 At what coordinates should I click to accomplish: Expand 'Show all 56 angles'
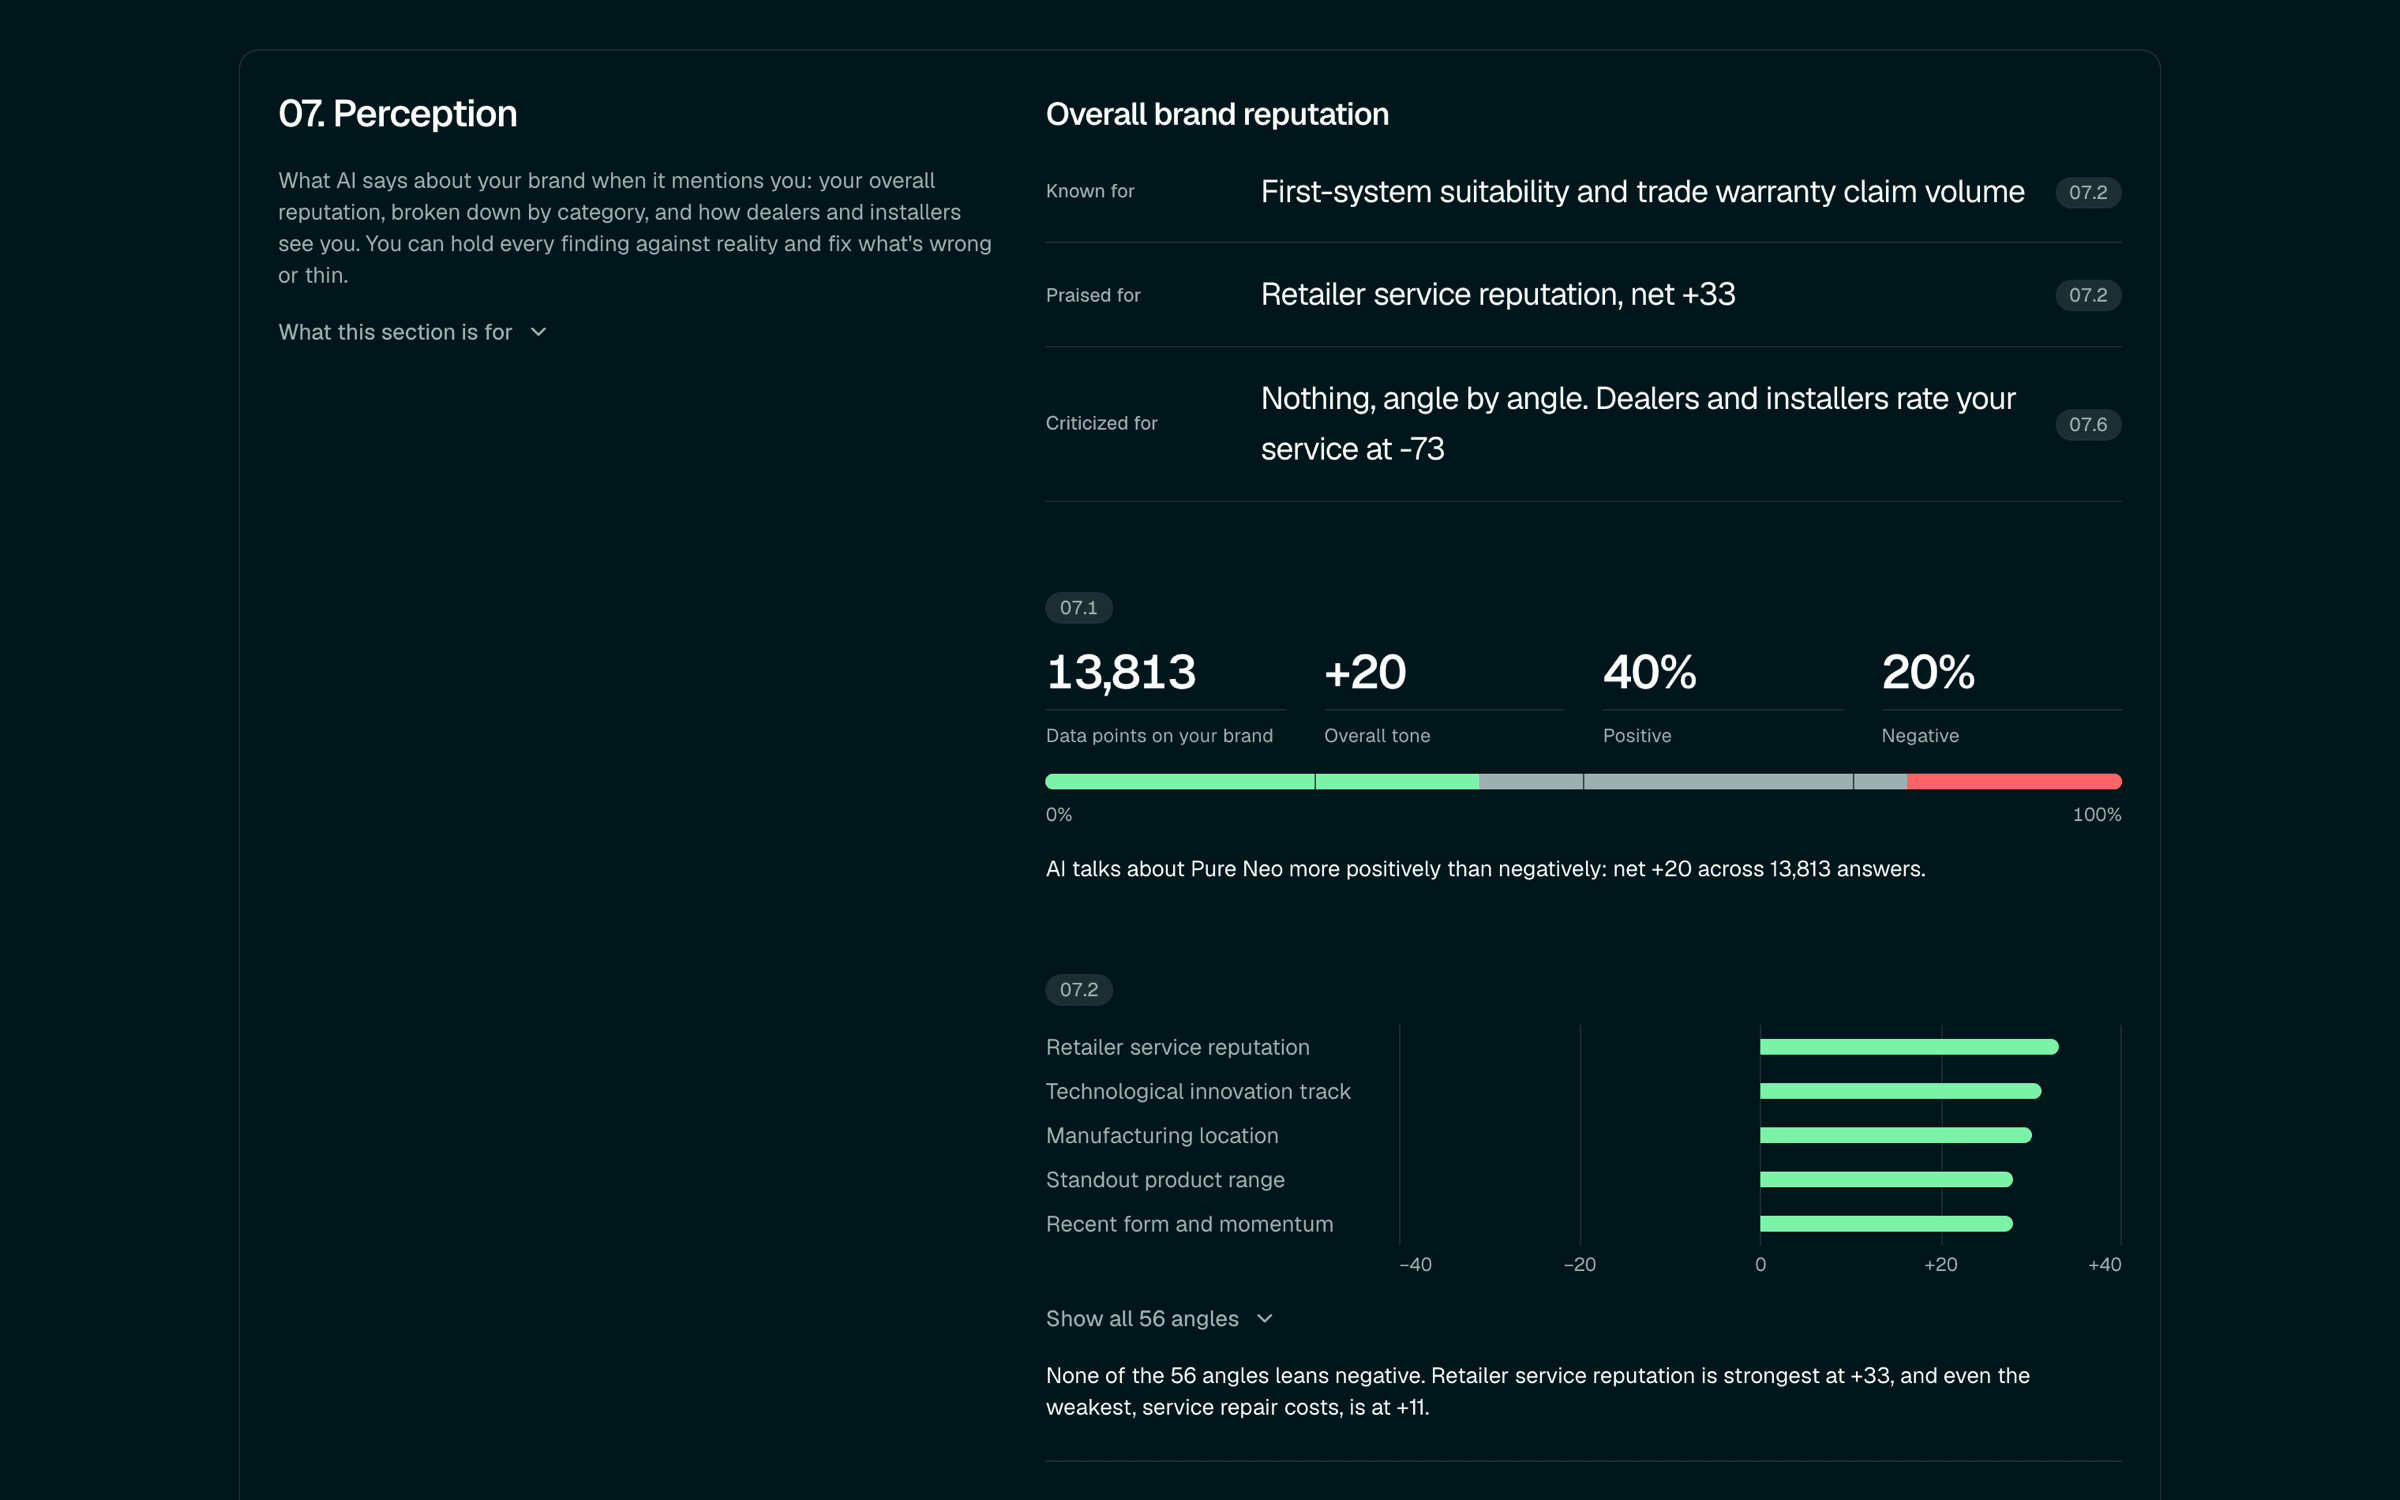tap(1159, 1318)
